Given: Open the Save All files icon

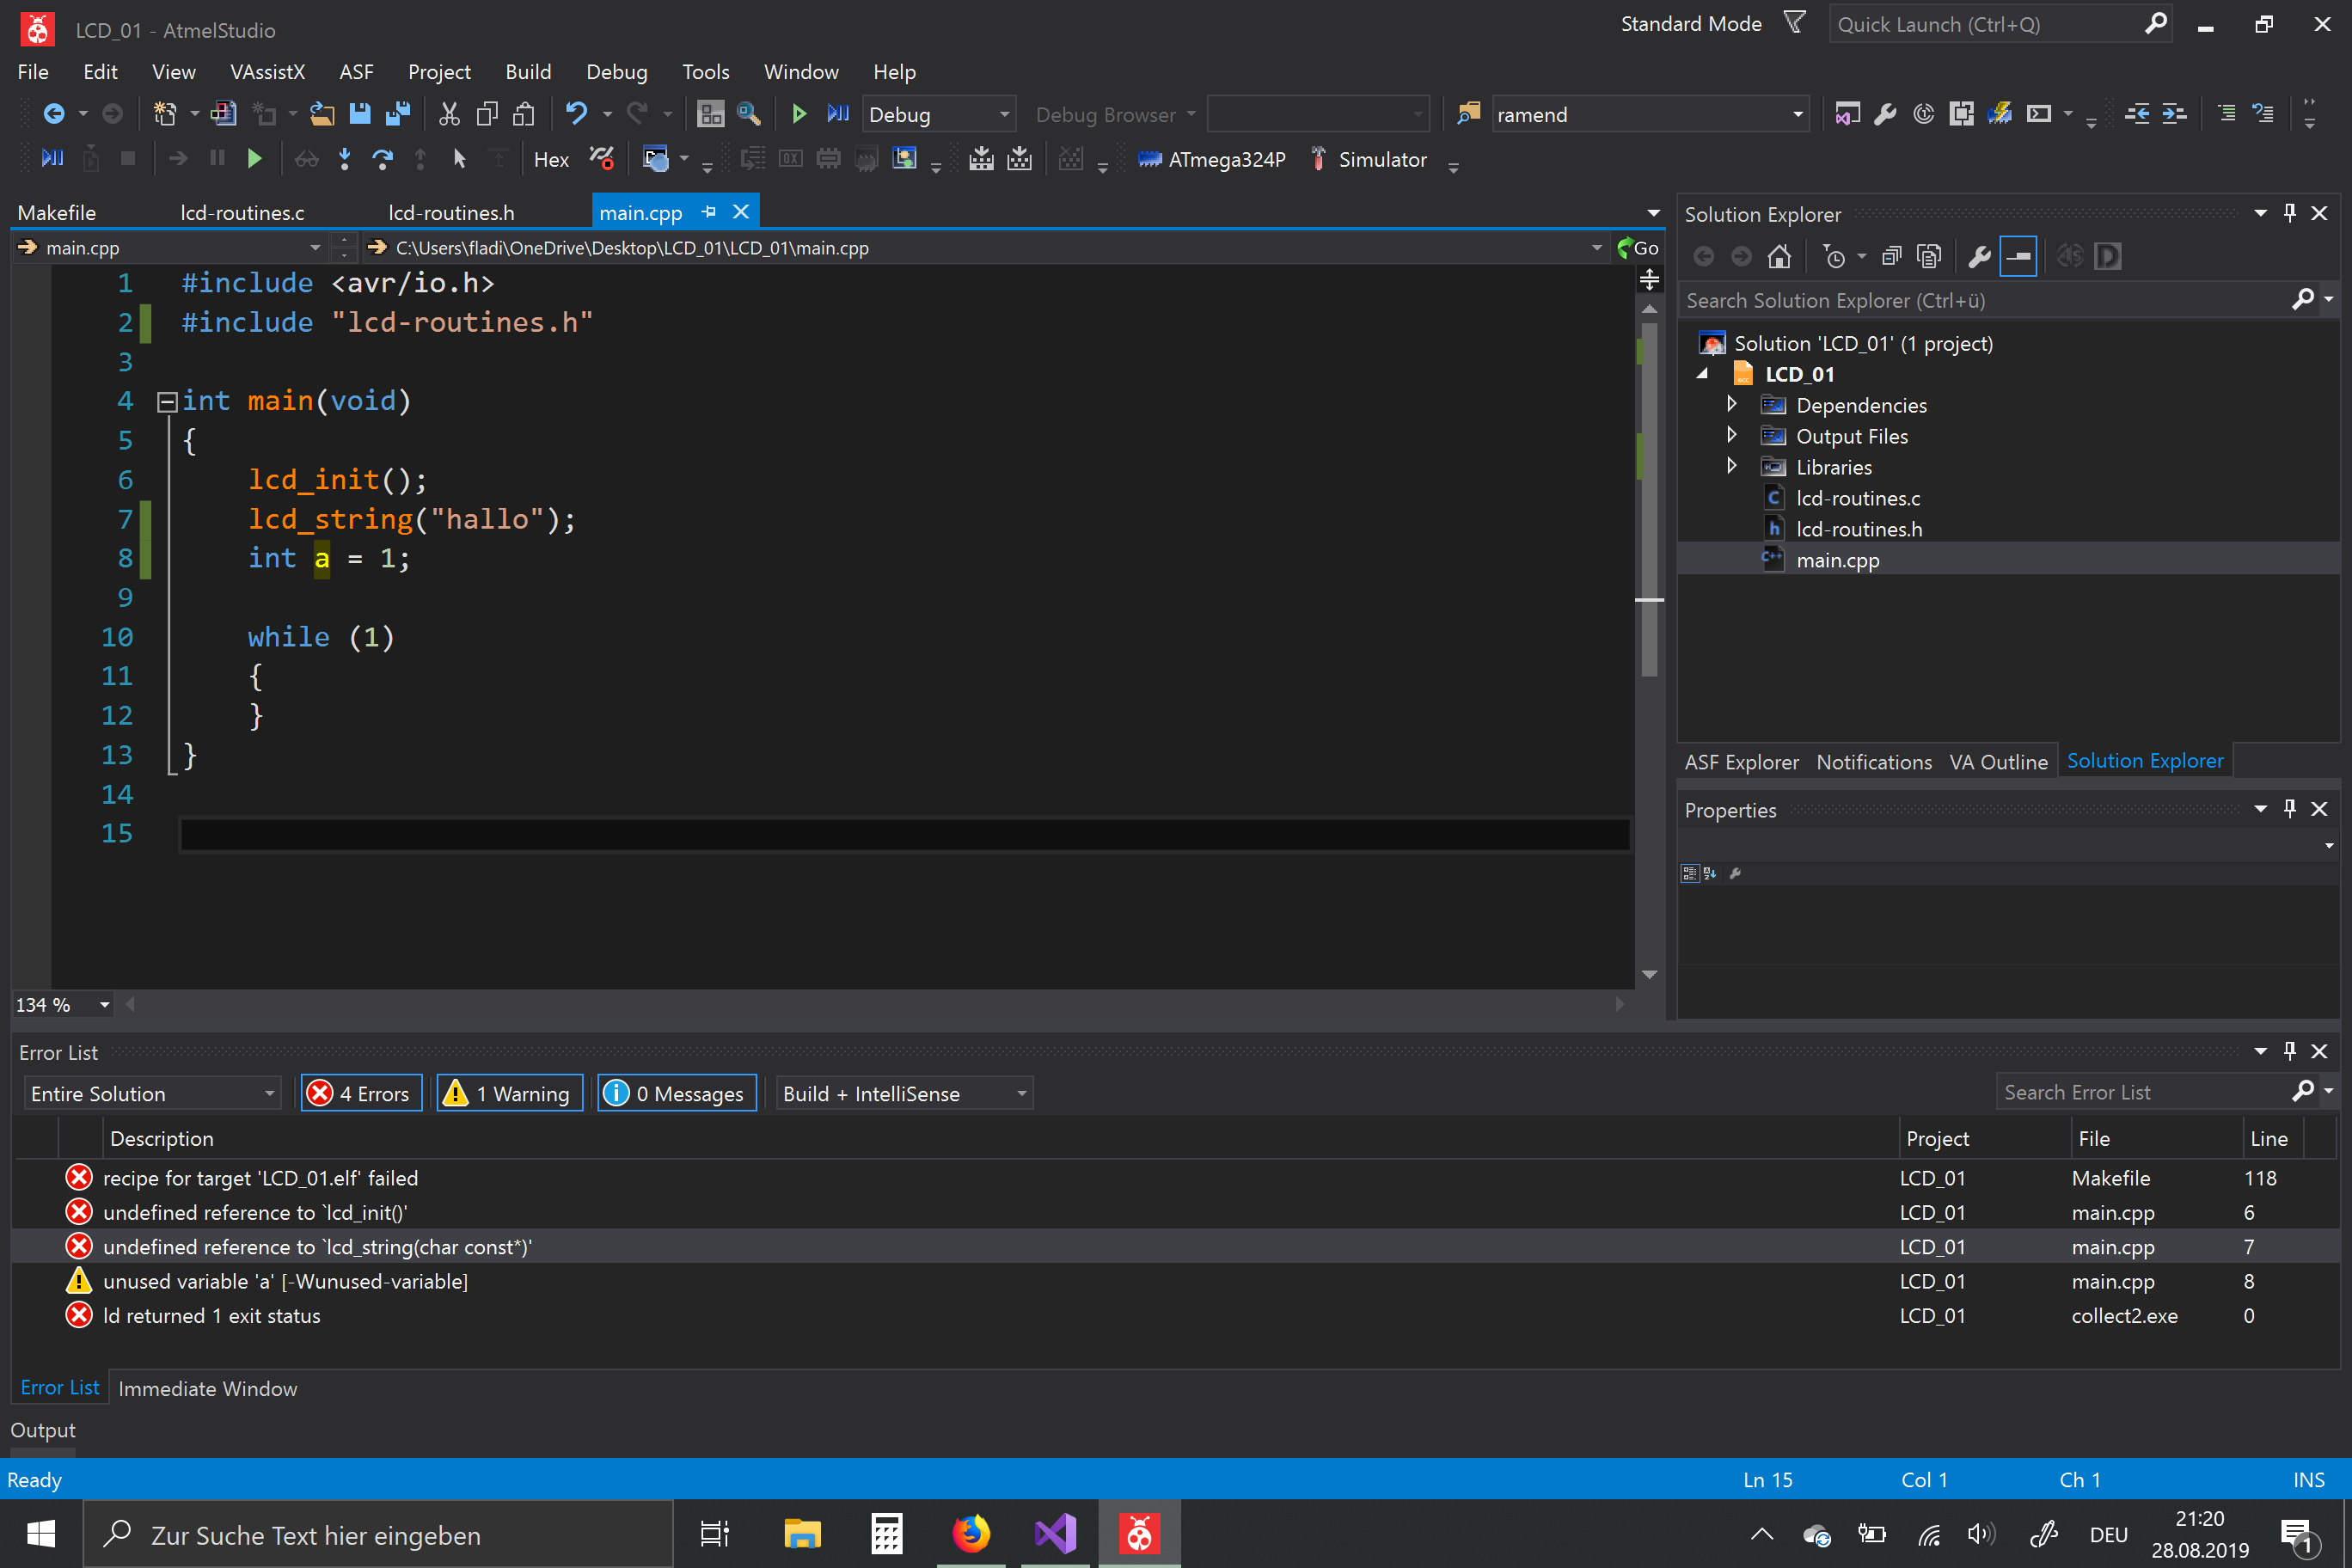Looking at the screenshot, I should [x=397, y=113].
